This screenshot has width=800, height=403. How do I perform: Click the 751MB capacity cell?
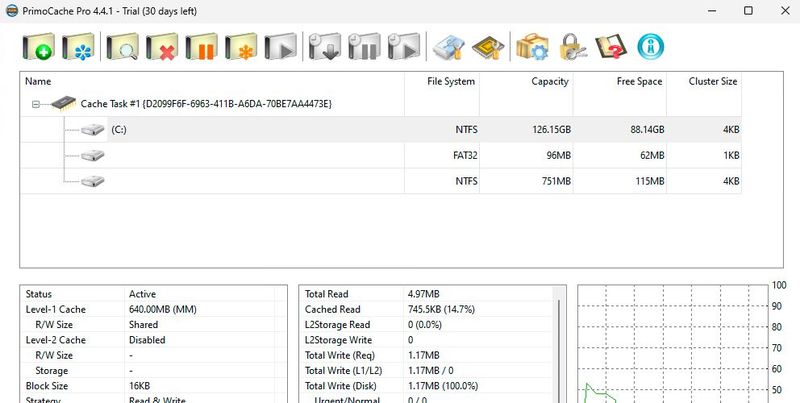[x=556, y=181]
